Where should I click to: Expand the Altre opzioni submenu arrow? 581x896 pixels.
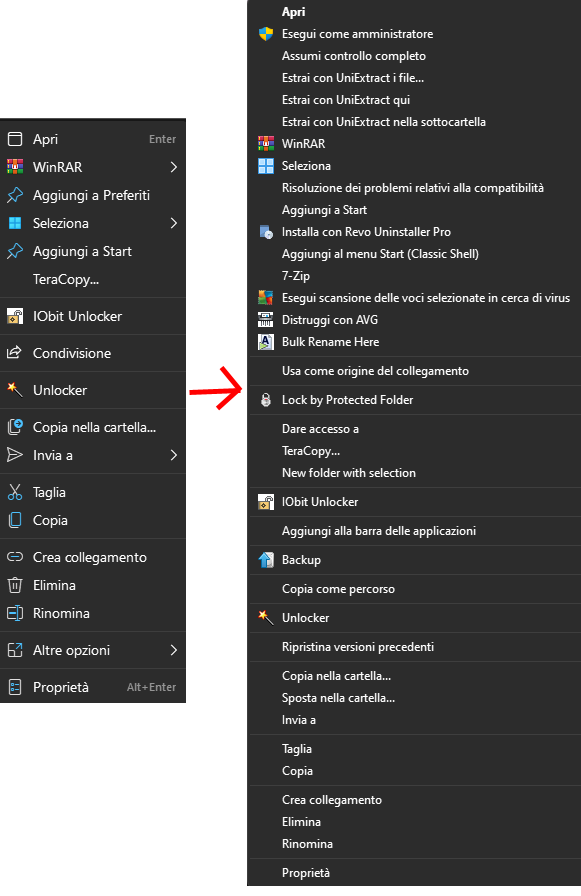(174, 650)
